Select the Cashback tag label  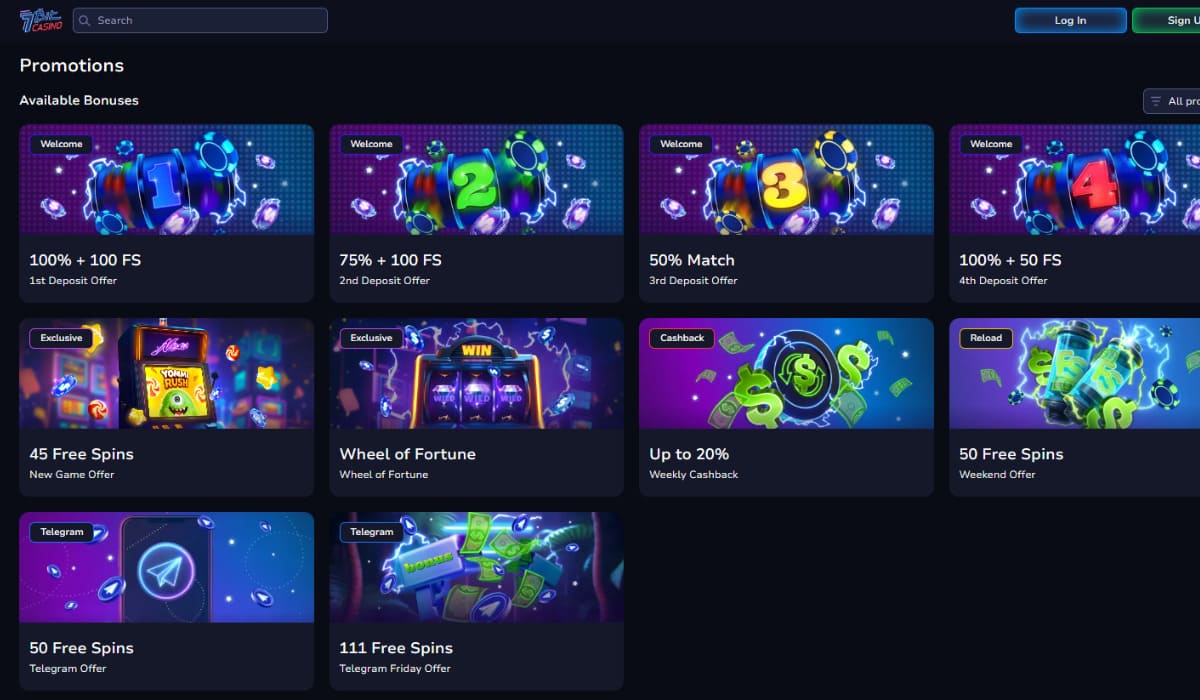(682, 338)
